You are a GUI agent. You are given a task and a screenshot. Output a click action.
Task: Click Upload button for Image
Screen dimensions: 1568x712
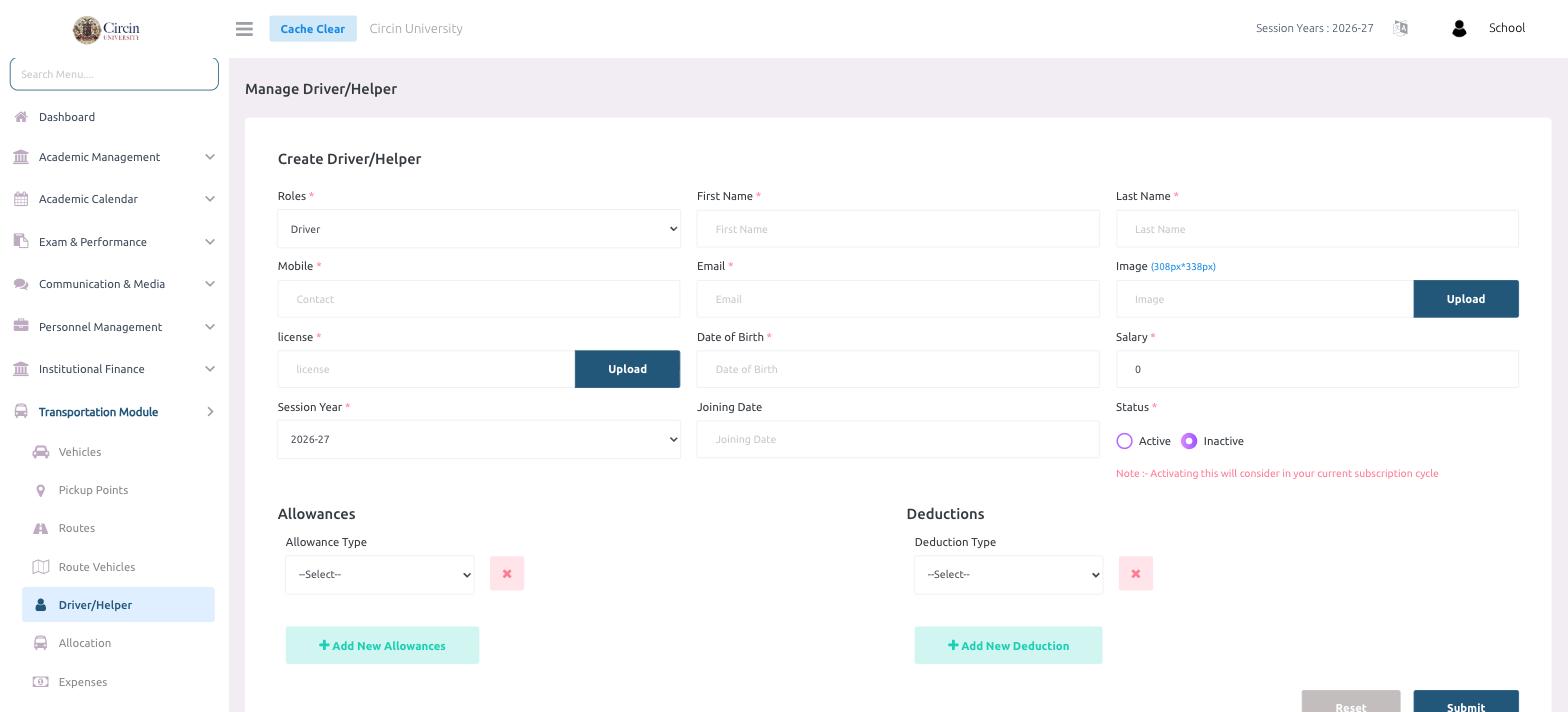1466,299
